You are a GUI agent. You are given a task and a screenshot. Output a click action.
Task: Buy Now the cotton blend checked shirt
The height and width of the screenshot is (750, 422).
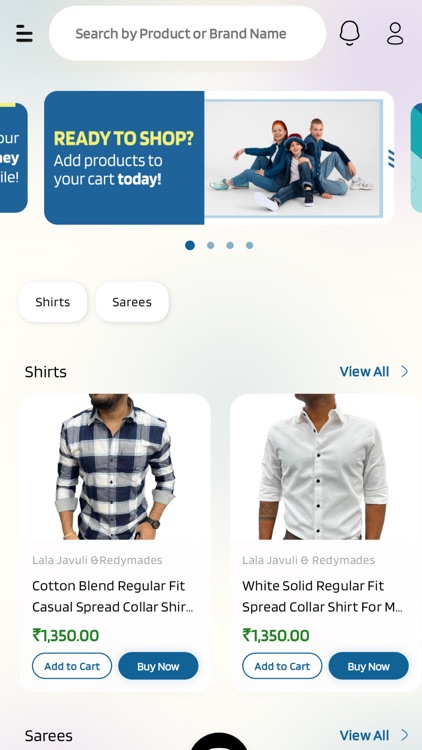[158, 666]
